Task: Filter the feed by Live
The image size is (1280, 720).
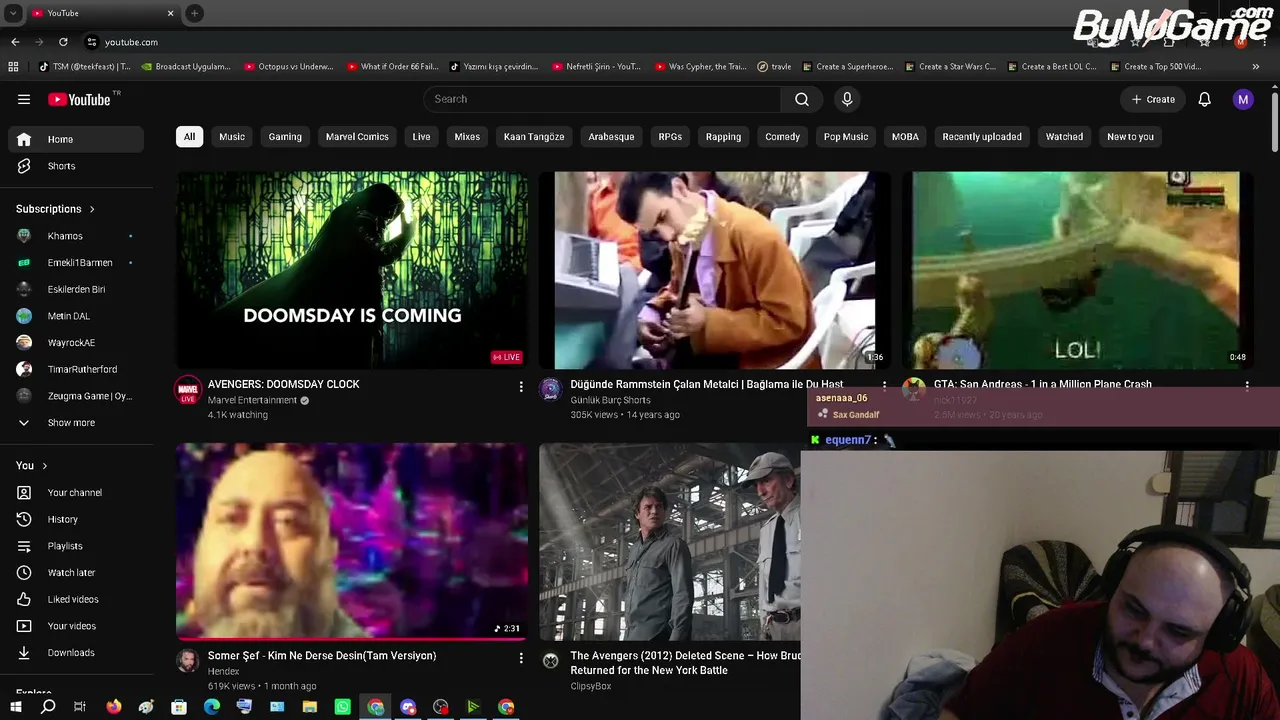Action: [422, 137]
